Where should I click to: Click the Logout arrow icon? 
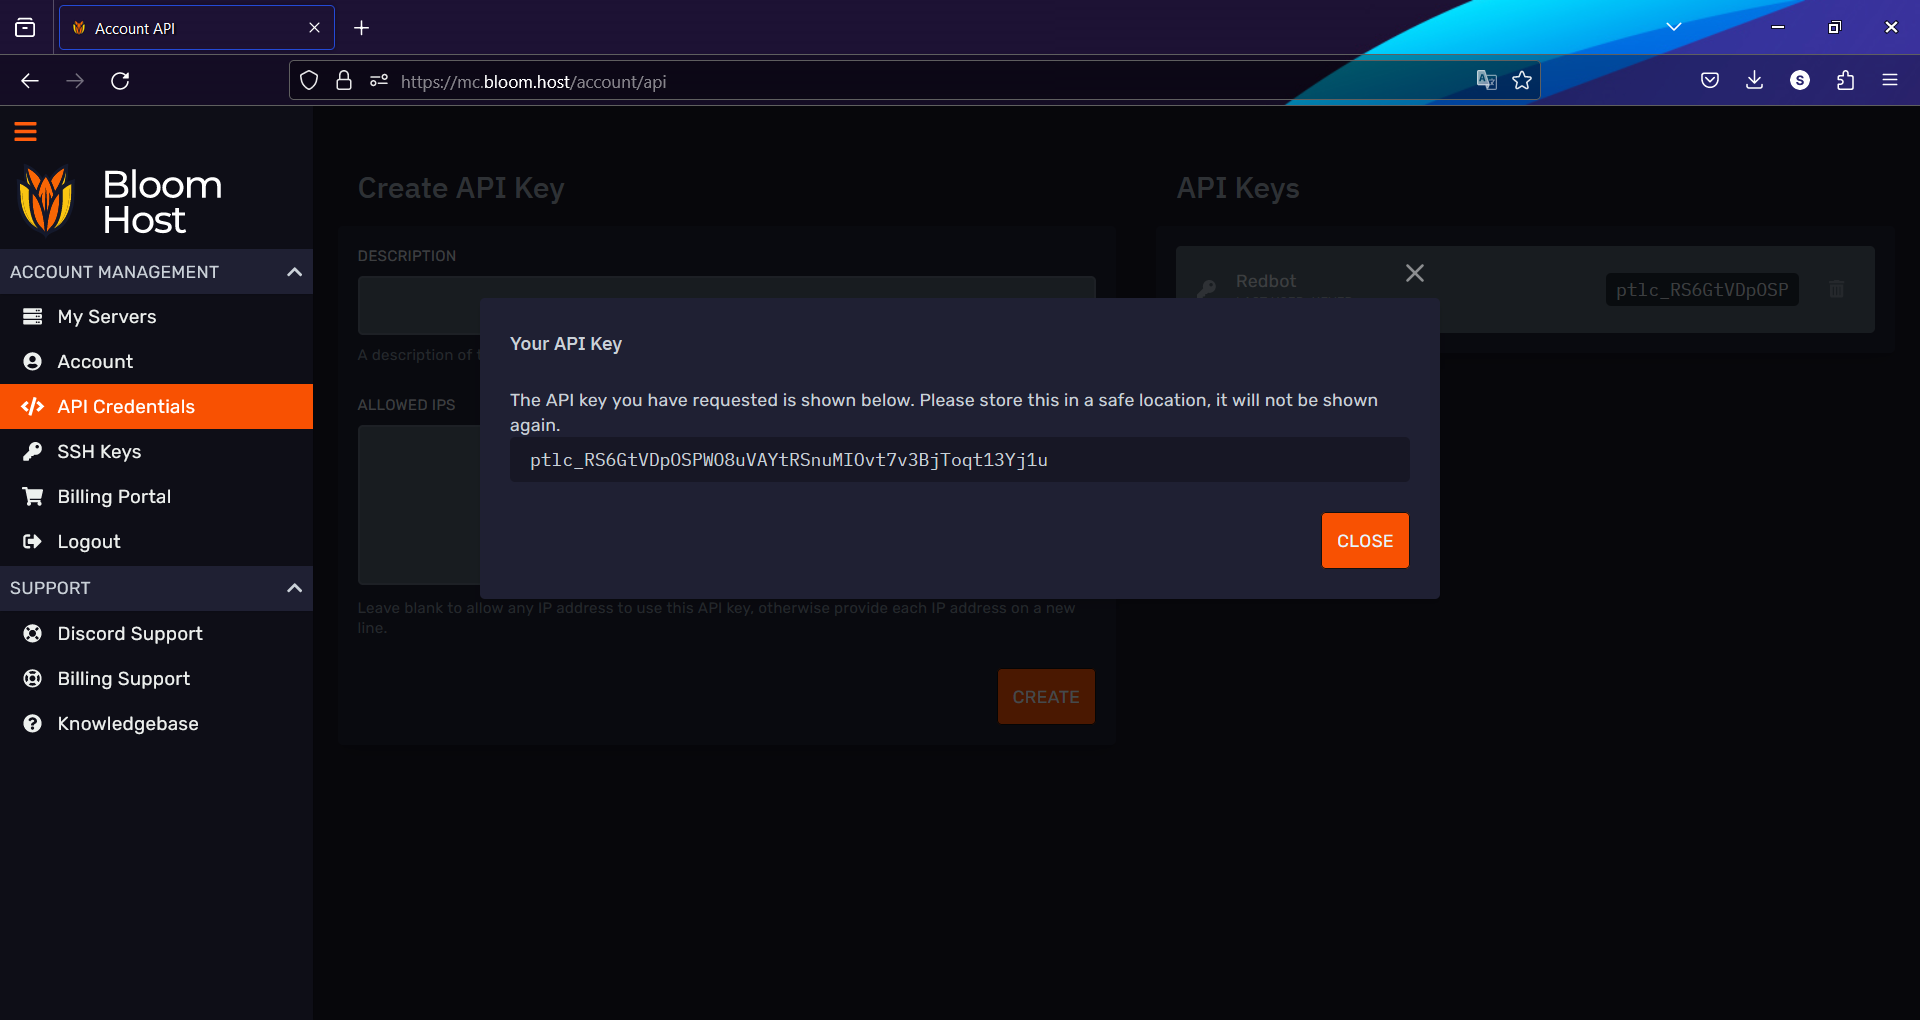tap(33, 542)
